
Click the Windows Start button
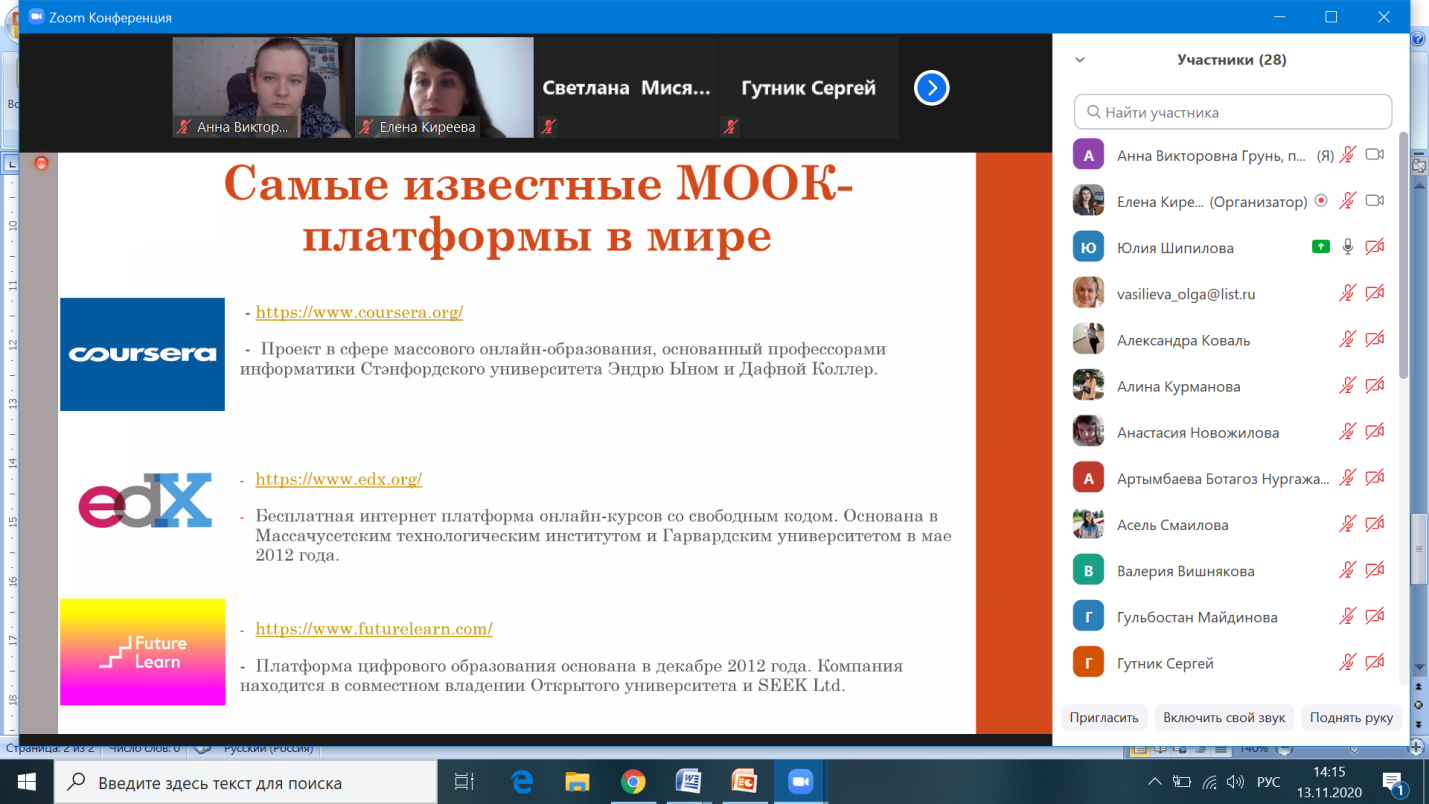tap(27, 782)
